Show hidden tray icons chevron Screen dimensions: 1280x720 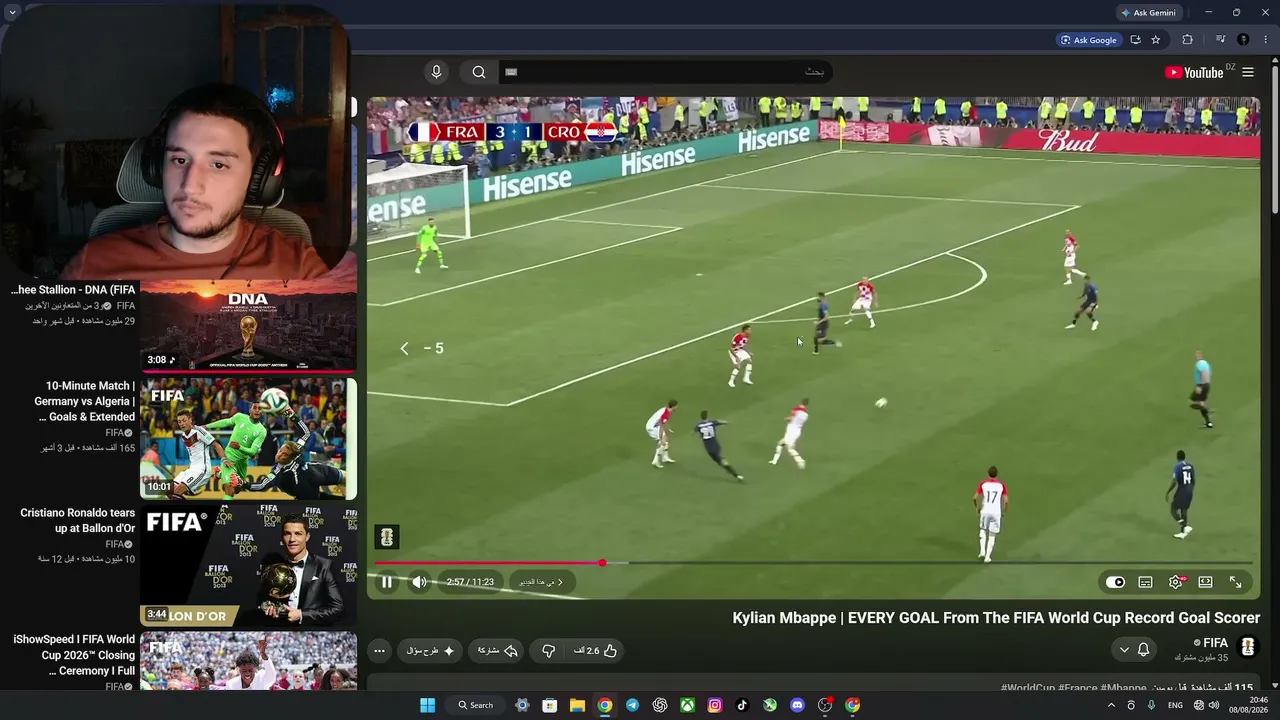coord(1110,705)
